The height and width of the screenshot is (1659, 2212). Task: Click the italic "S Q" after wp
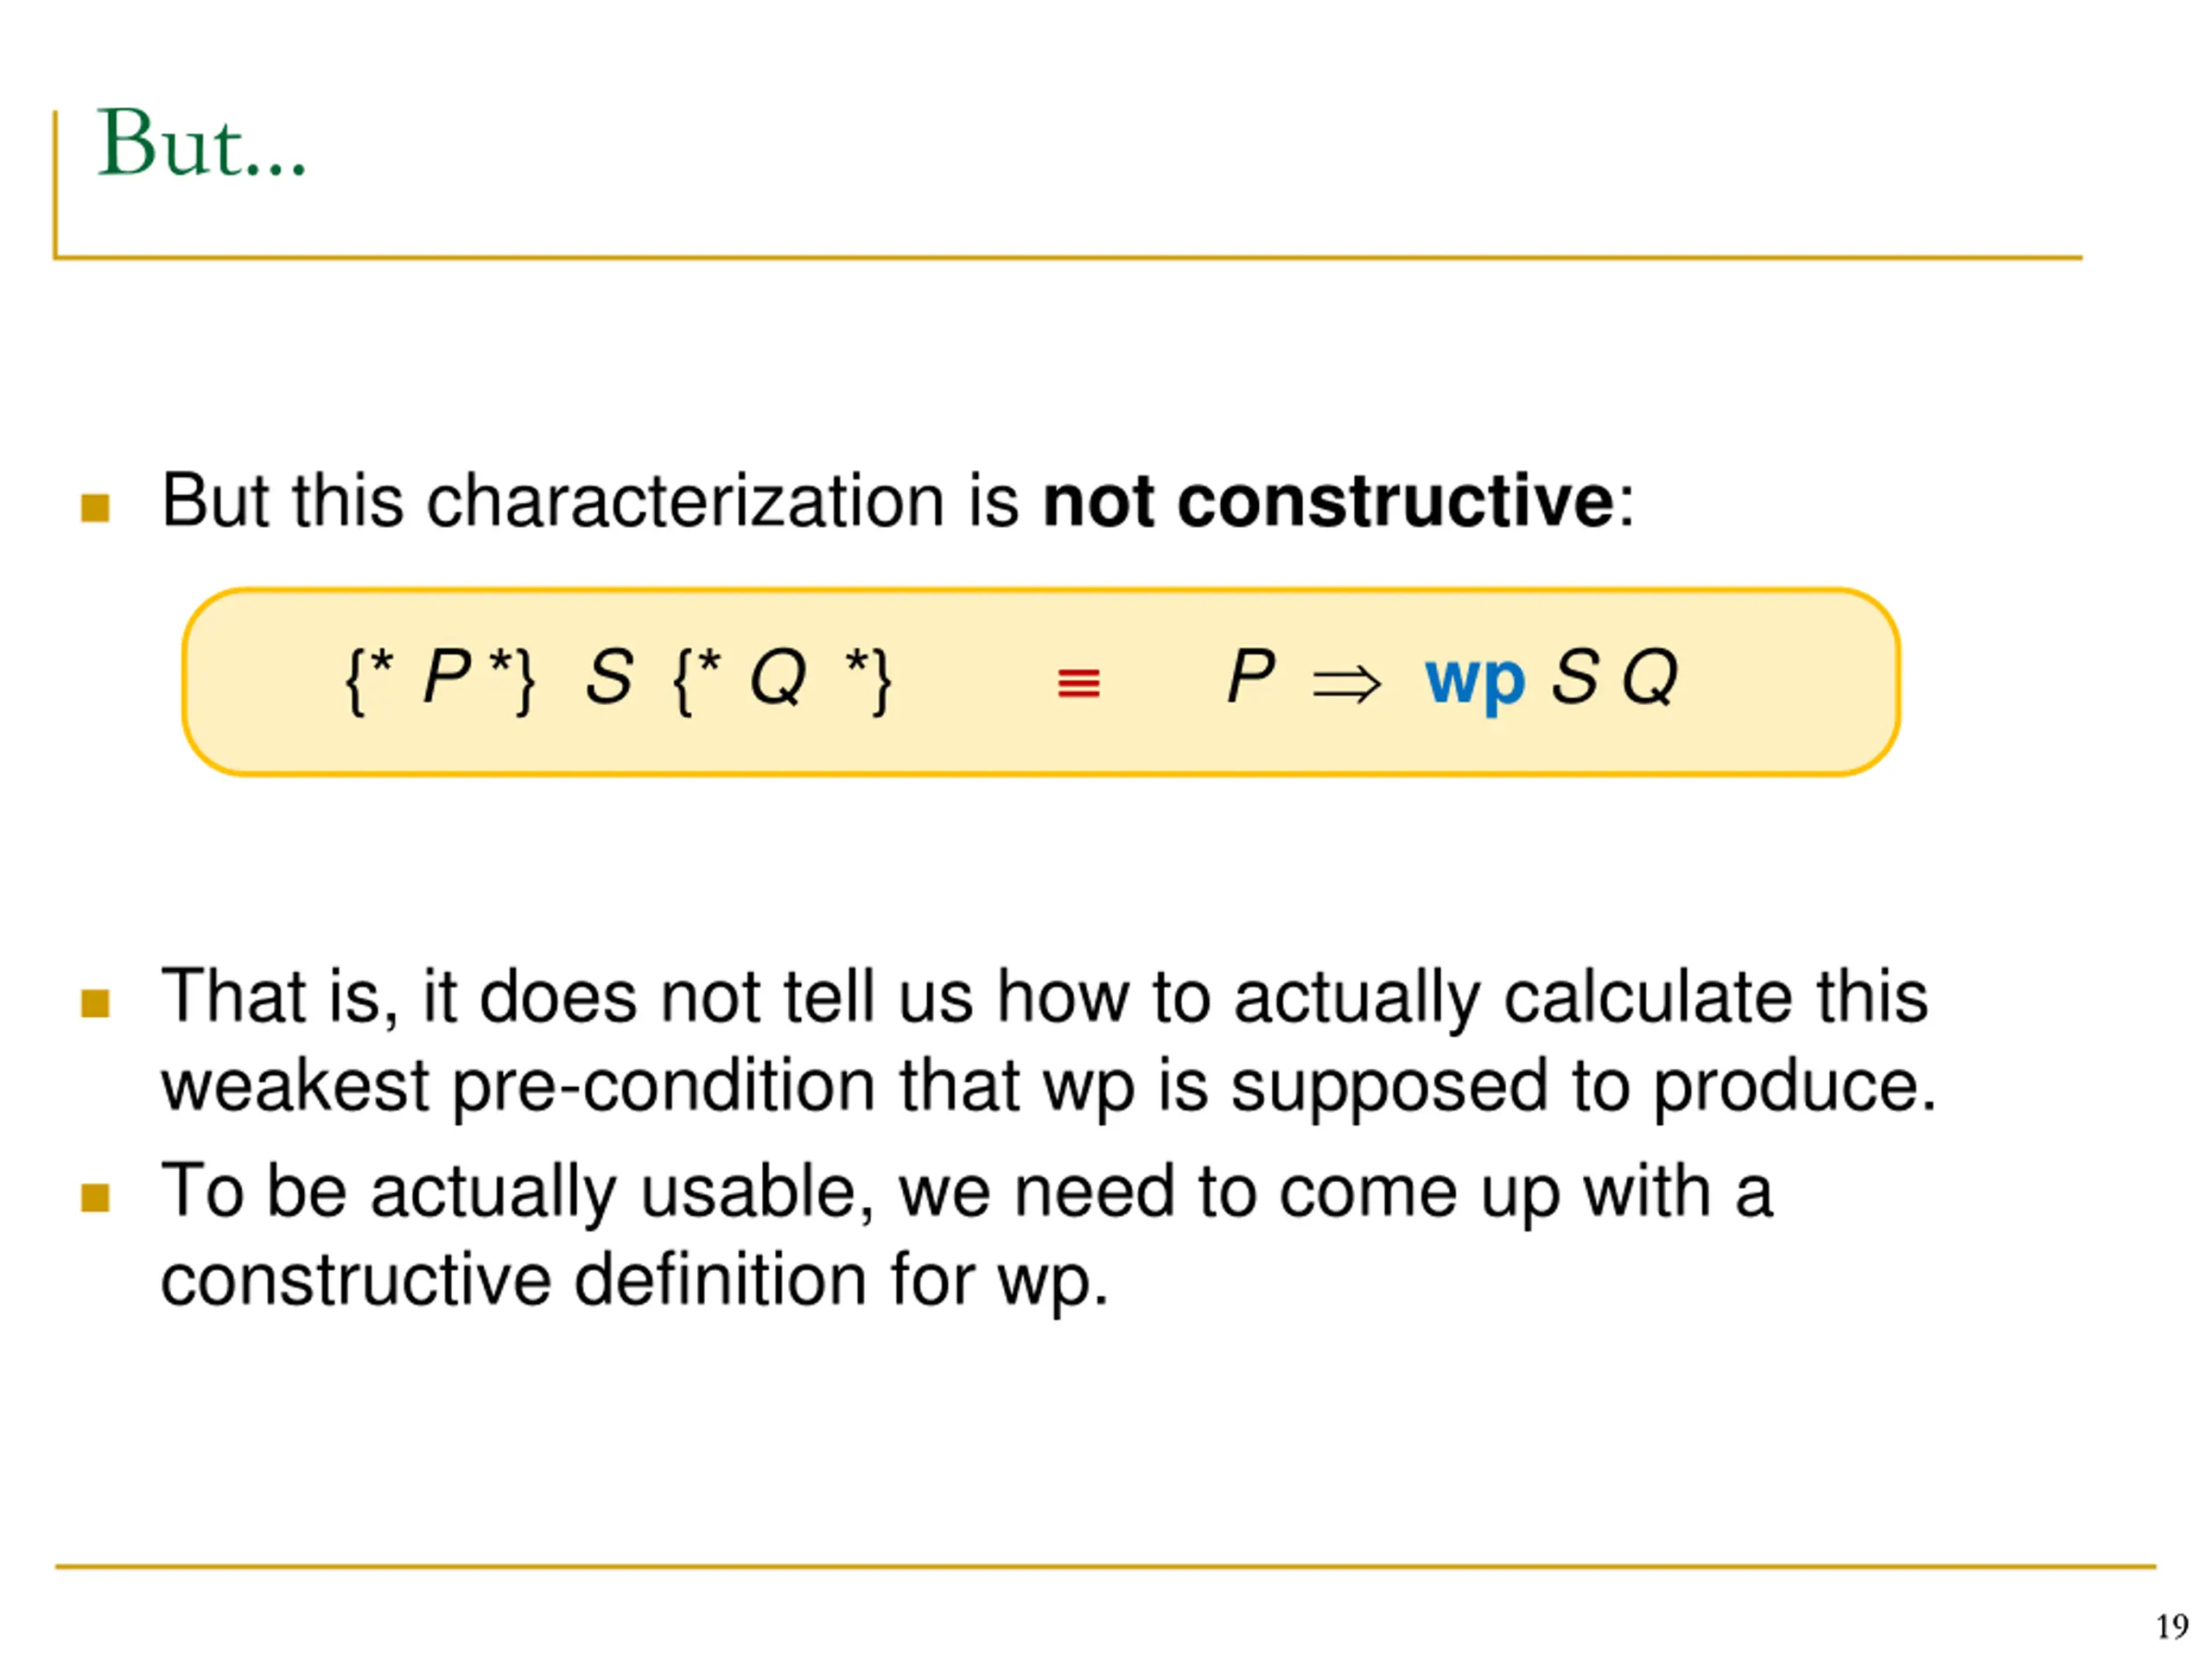click(1614, 678)
